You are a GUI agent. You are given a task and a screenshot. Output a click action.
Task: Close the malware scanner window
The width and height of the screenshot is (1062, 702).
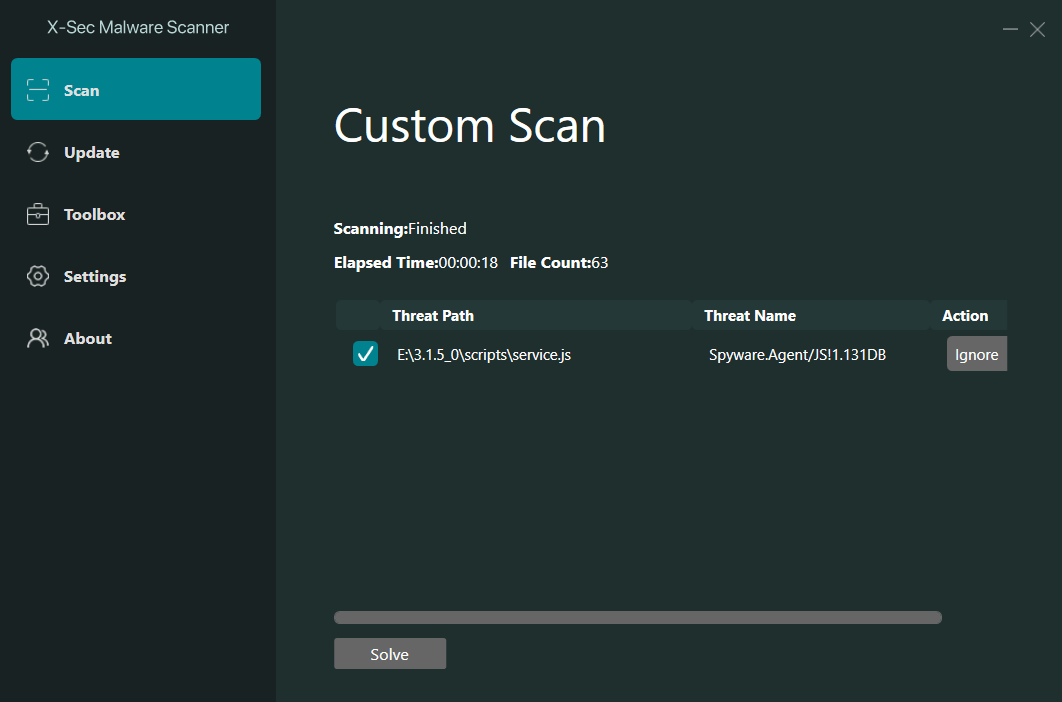[x=1037, y=30]
